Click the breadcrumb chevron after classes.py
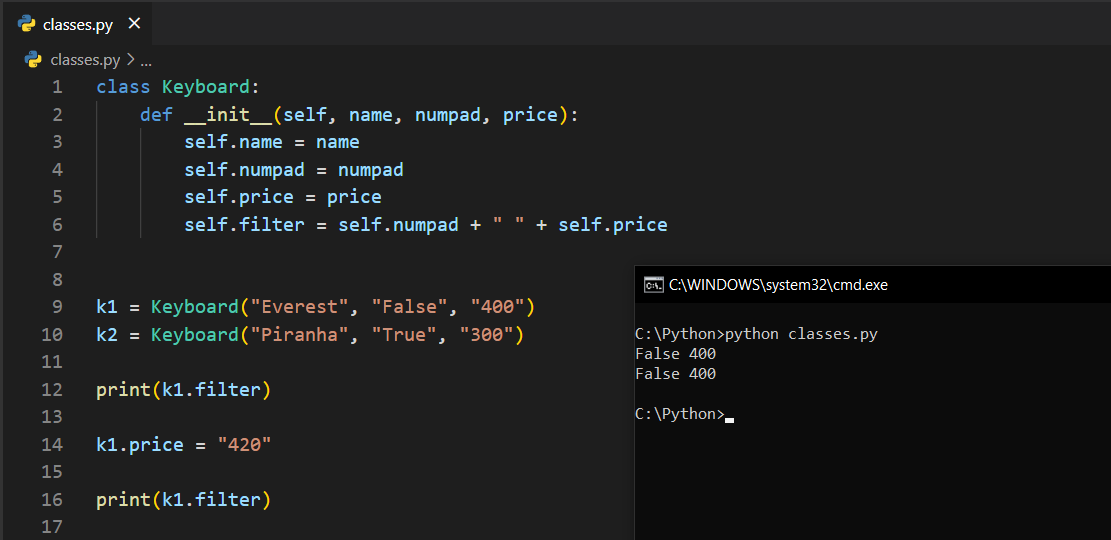This screenshot has height=540, width=1111. [x=130, y=59]
